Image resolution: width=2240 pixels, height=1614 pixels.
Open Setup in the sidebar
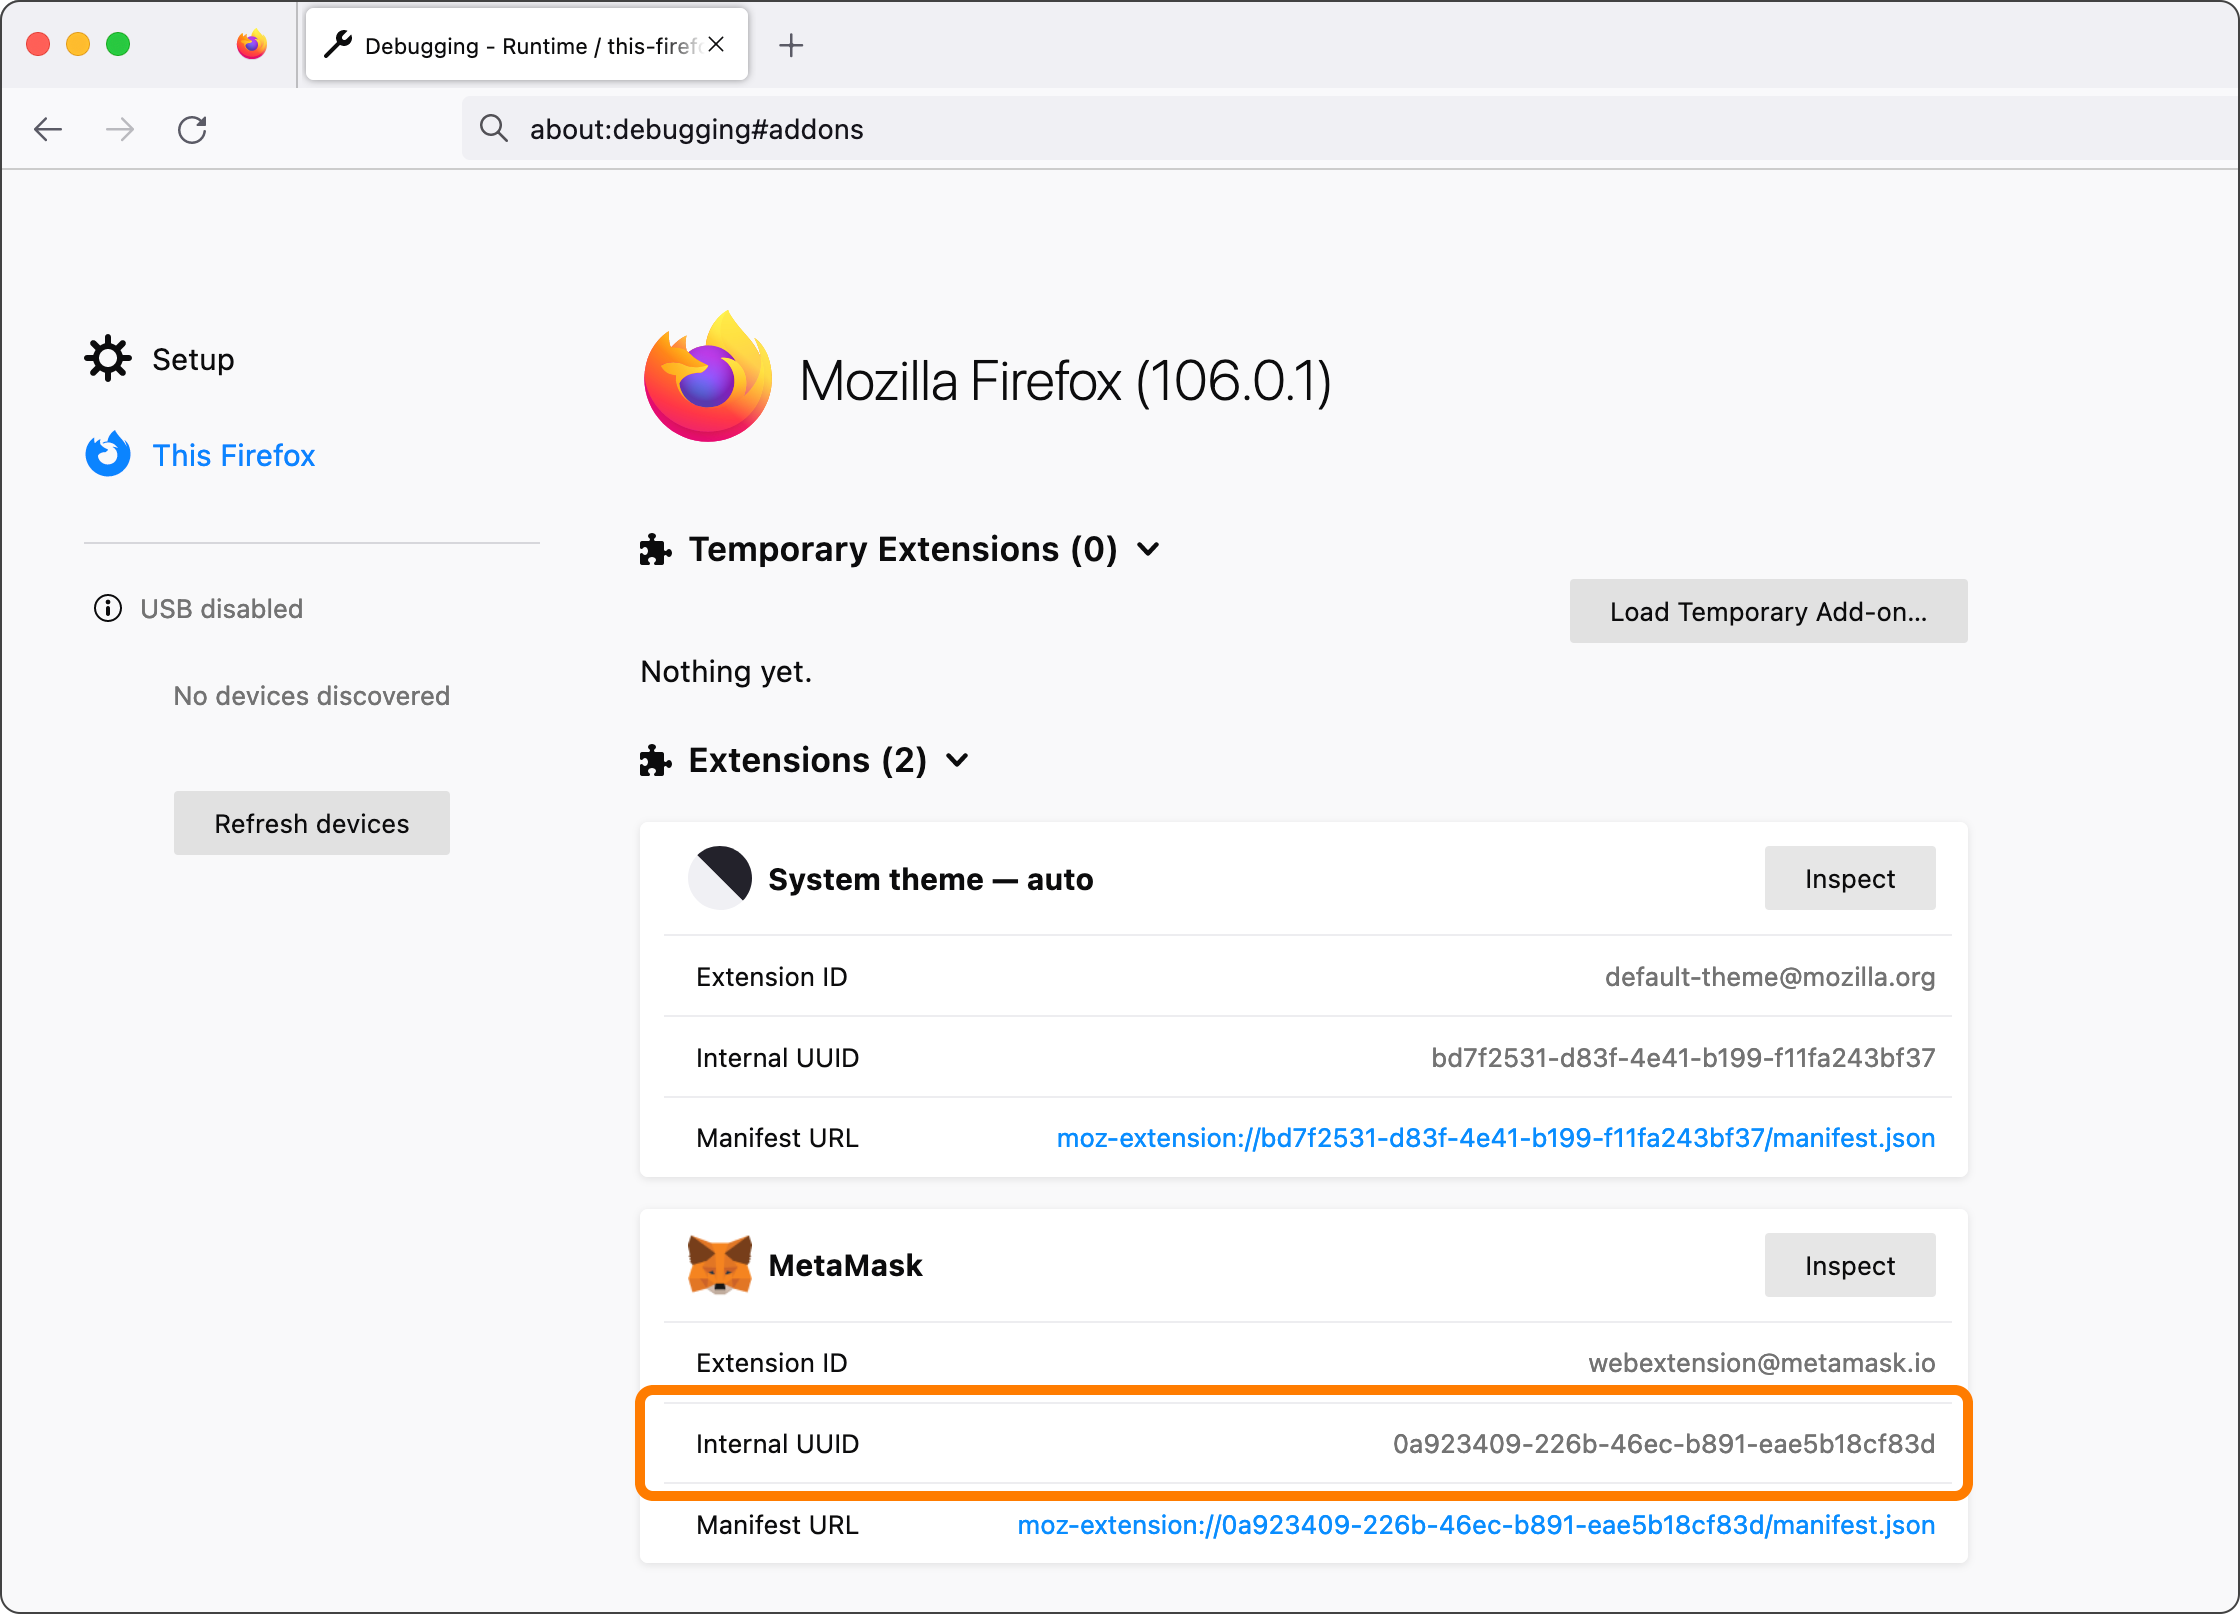pos(193,359)
